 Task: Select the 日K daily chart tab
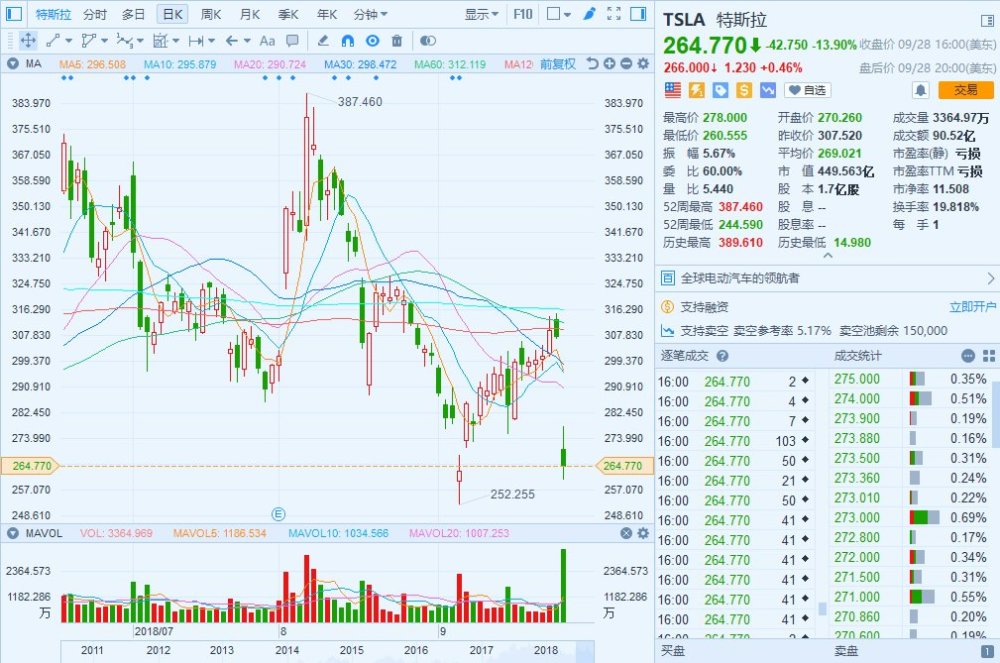pos(173,14)
